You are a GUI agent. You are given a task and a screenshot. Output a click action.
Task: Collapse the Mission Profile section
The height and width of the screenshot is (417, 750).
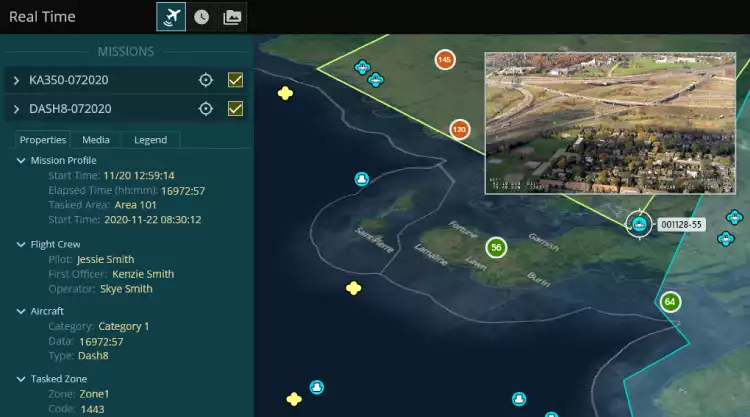tap(21, 160)
